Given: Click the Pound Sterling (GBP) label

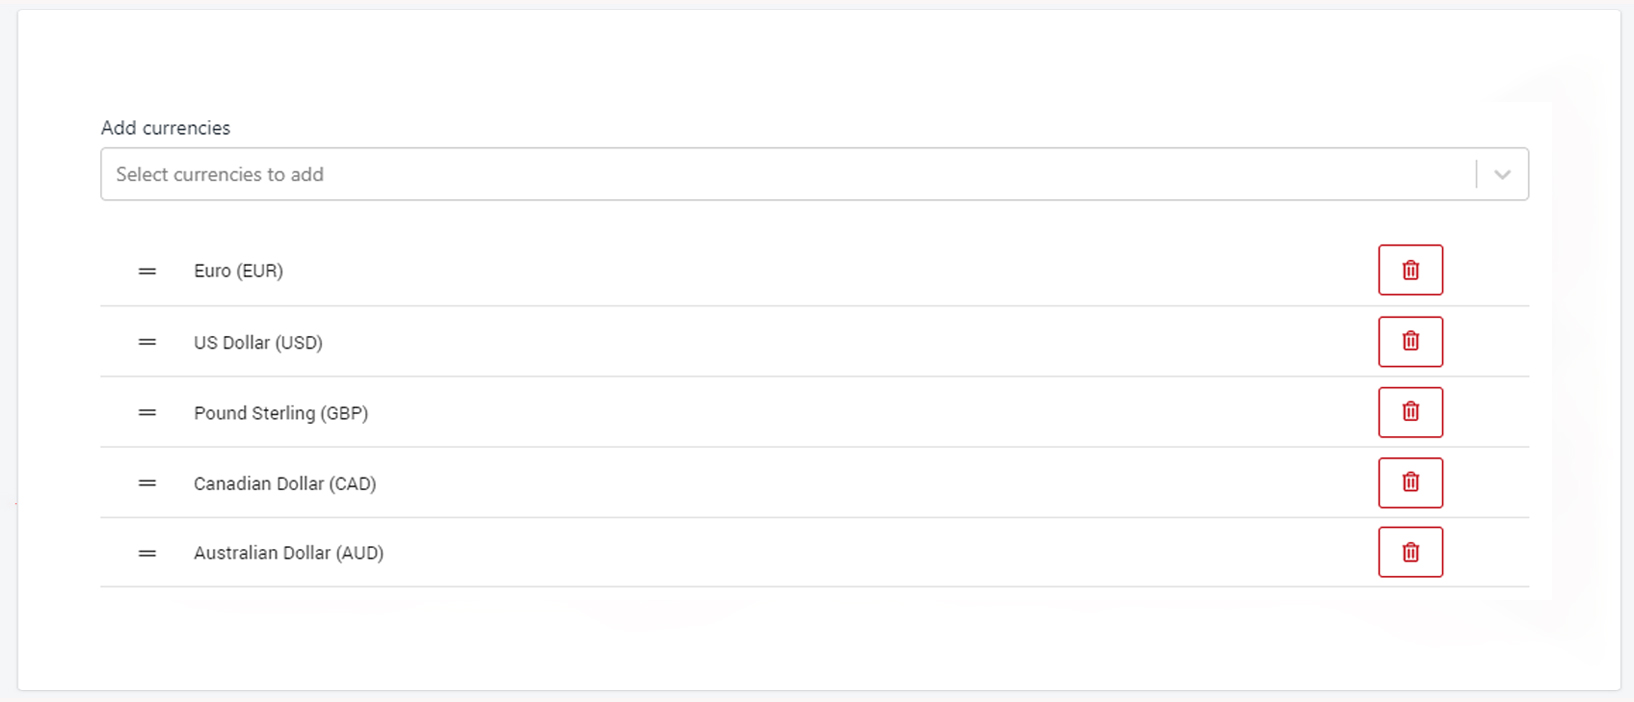Looking at the screenshot, I should (281, 413).
